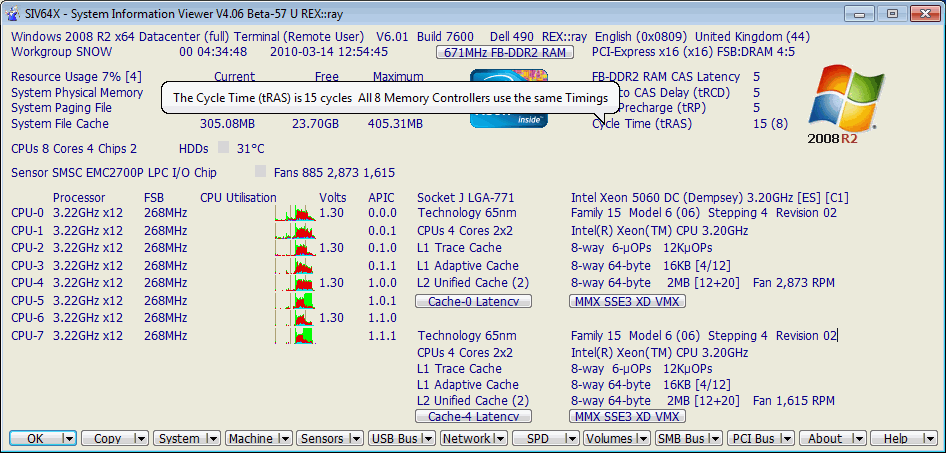Screen dimensions: 946x453
Task: Click the CPU-6 utilisation graph
Action: pos(295,318)
